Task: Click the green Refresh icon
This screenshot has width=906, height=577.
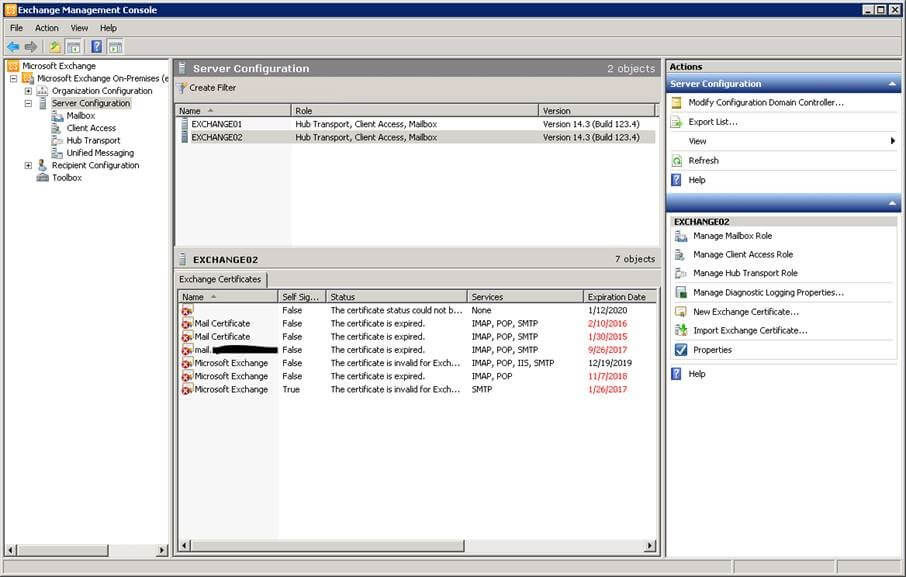Action: tap(677, 161)
